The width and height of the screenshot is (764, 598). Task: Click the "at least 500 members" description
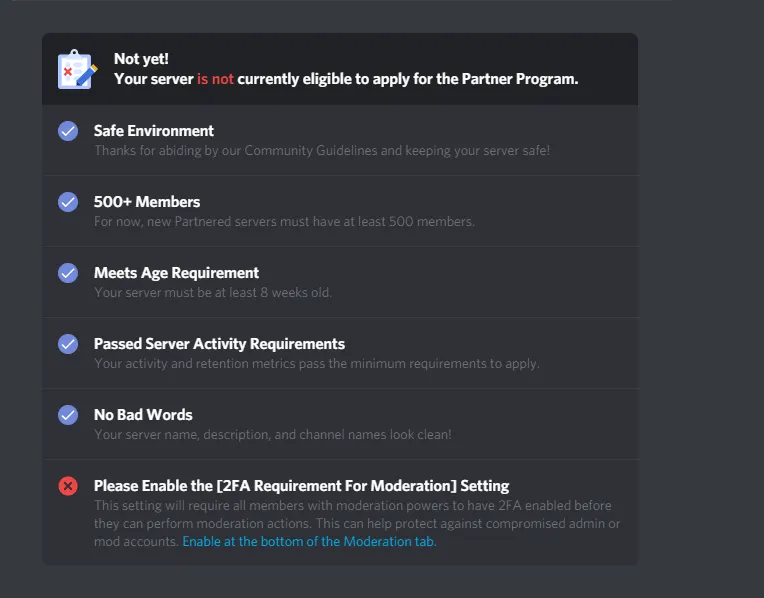pyautogui.click(x=284, y=222)
